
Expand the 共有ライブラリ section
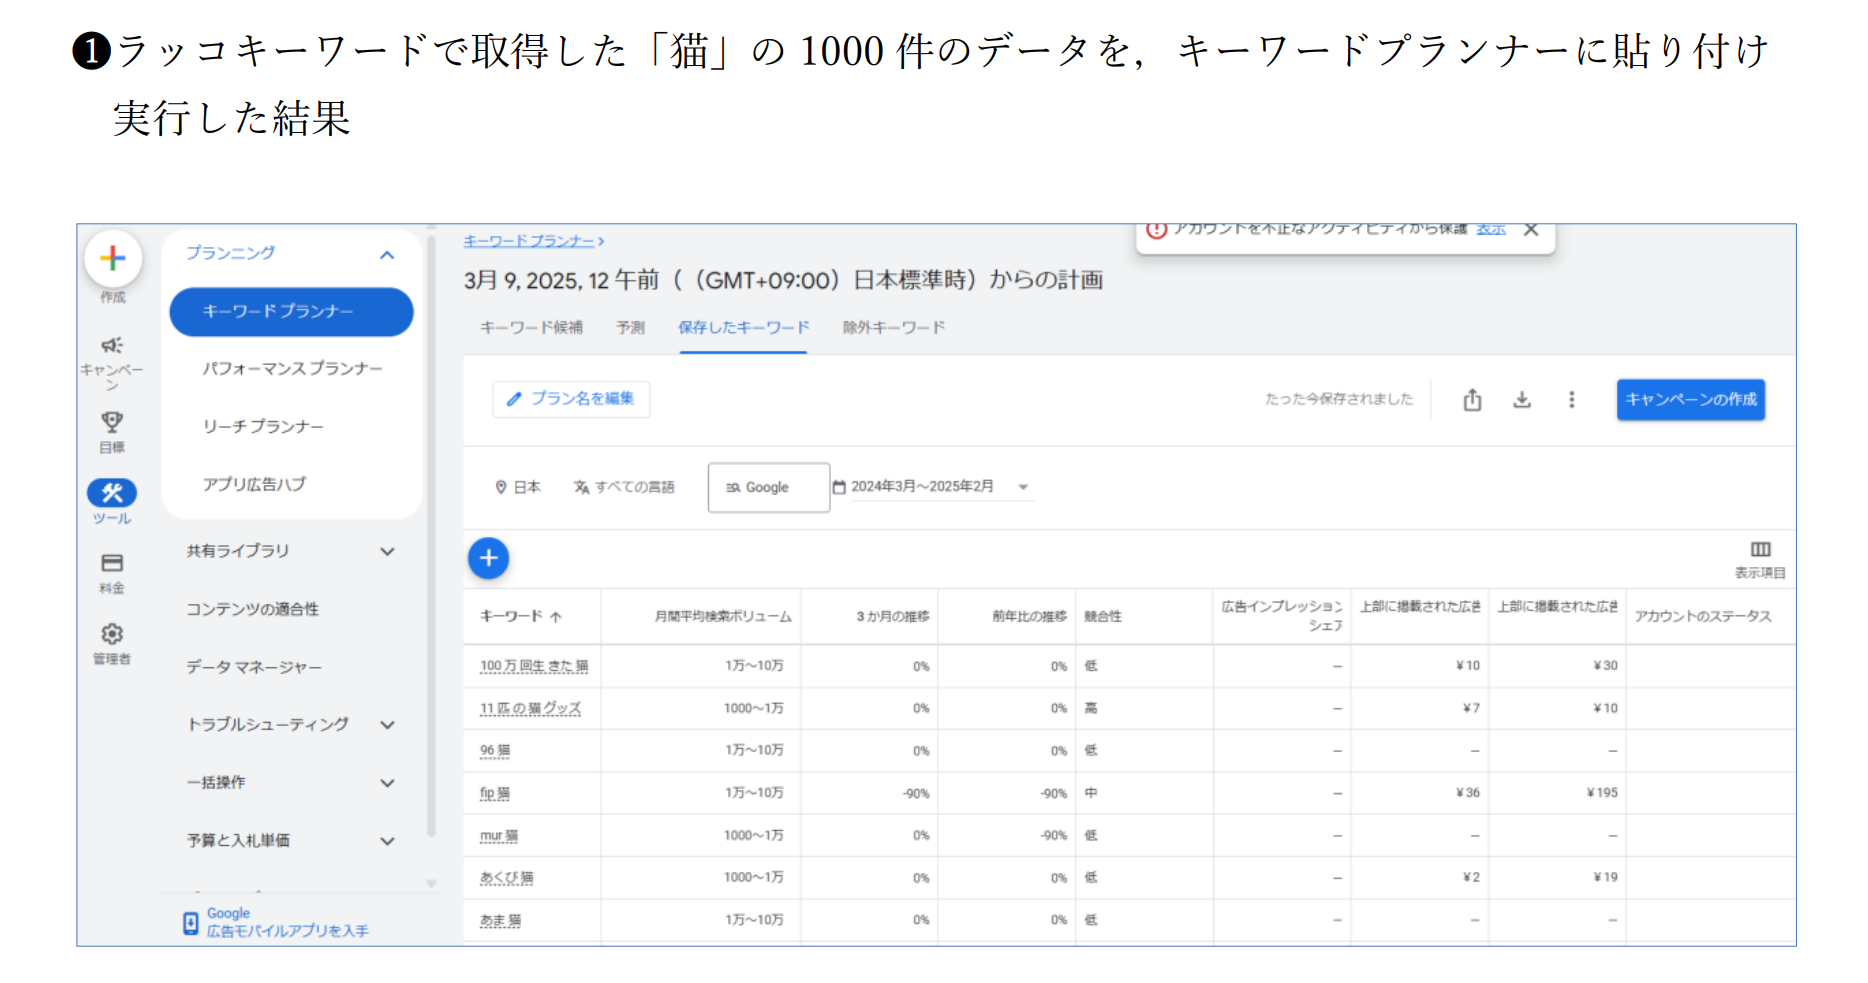coord(387,551)
